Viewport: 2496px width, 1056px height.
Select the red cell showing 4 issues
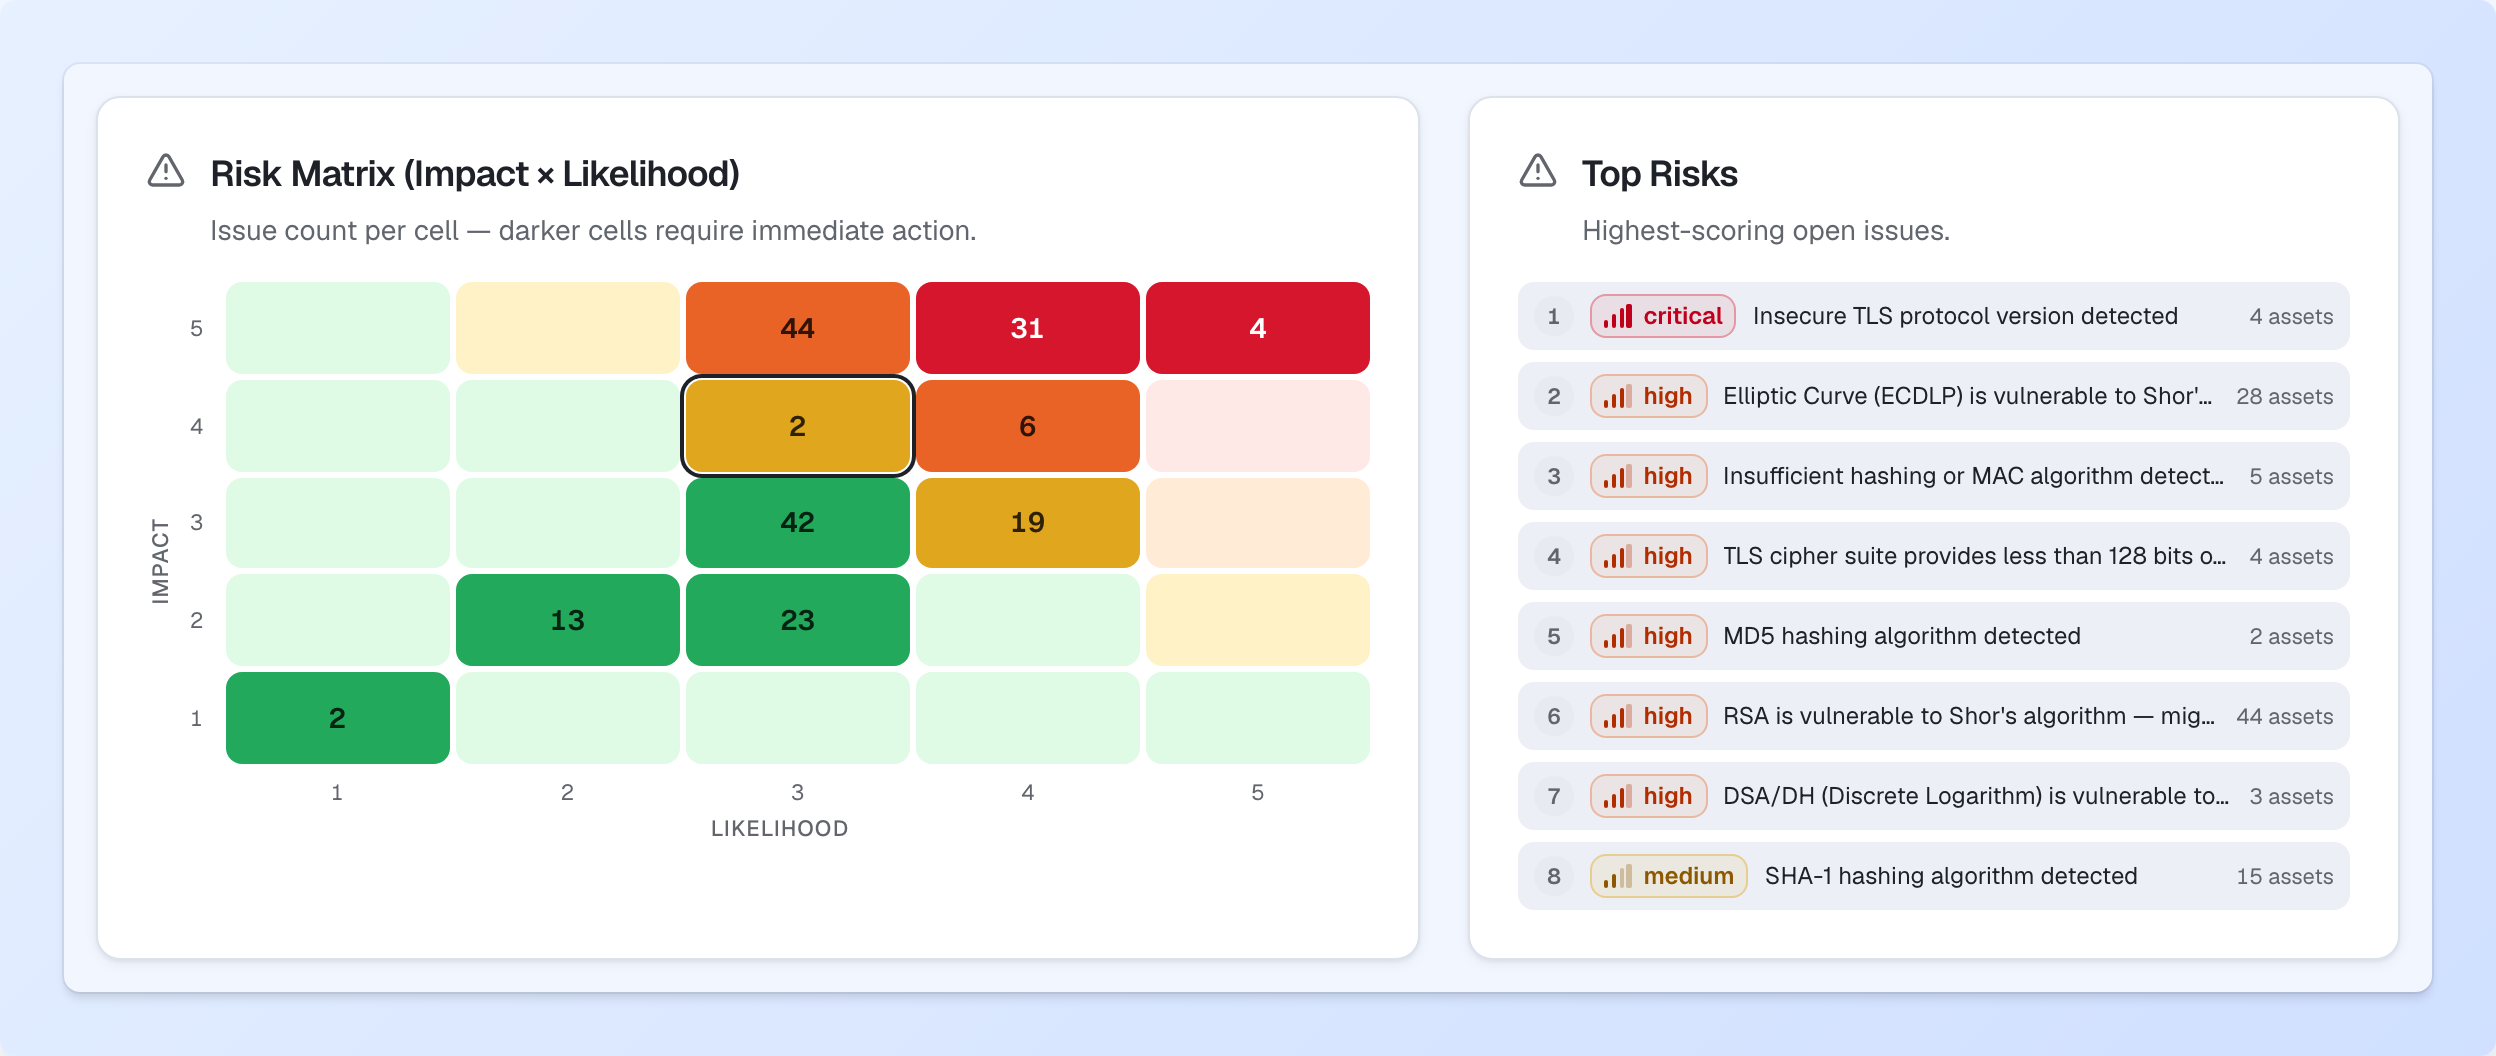(x=1257, y=328)
